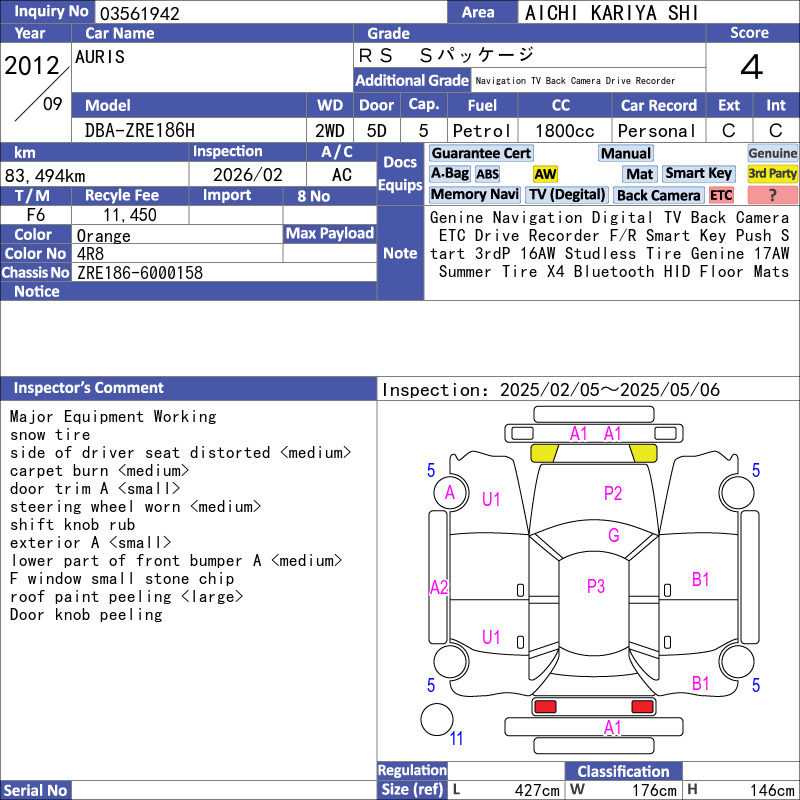Screen dimensions: 800x800
Task: Select the P2 hood damage marker
Action: tap(613, 493)
